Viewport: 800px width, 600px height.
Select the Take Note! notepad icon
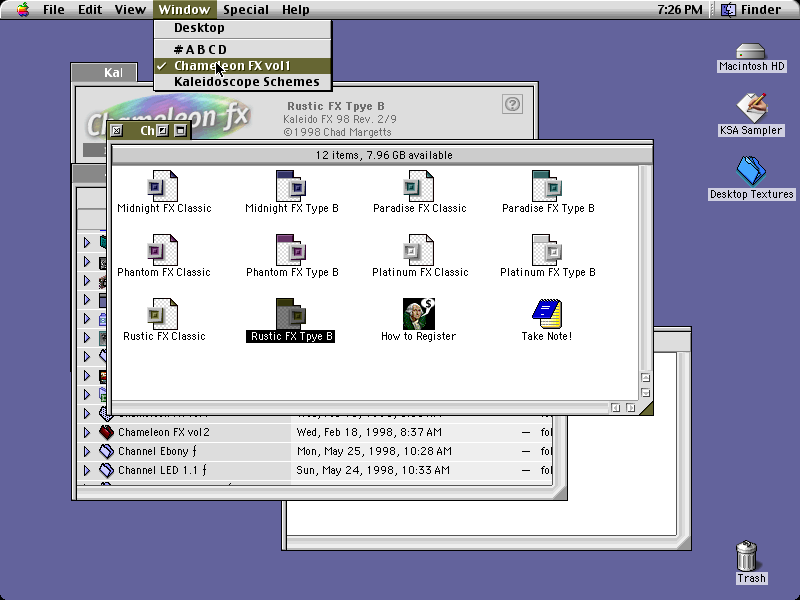click(x=547, y=314)
